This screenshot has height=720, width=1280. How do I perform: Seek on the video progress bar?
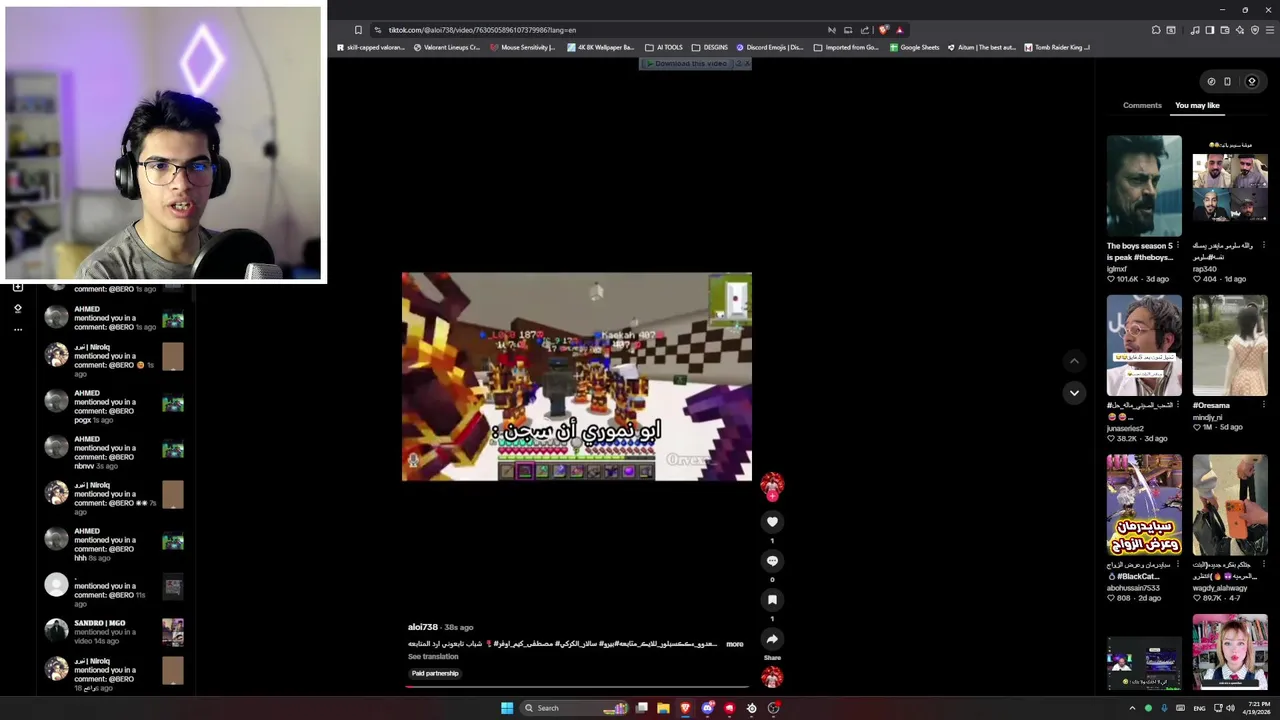click(x=577, y=687)
